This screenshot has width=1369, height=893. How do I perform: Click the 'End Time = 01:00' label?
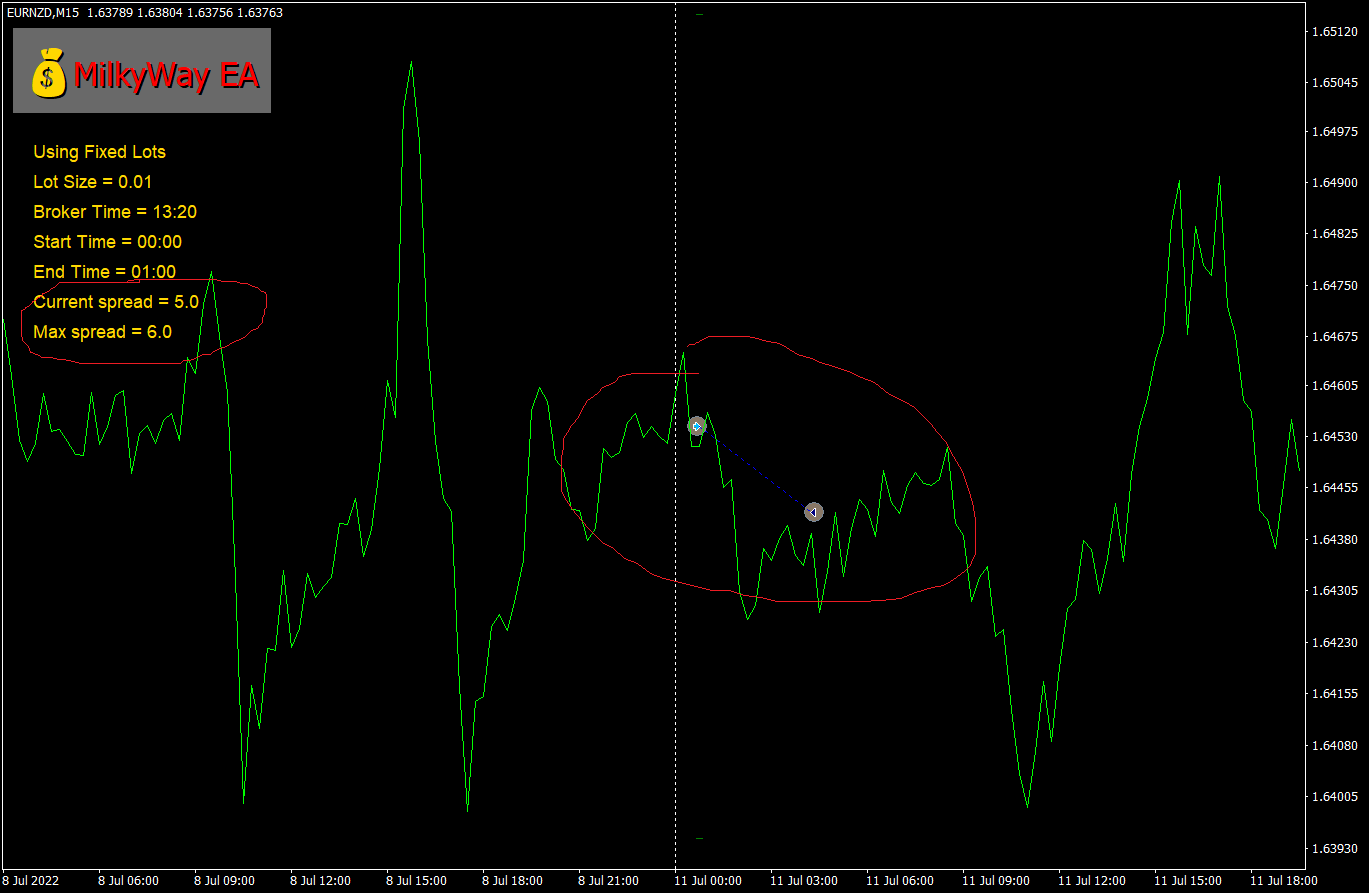point(105,272)
